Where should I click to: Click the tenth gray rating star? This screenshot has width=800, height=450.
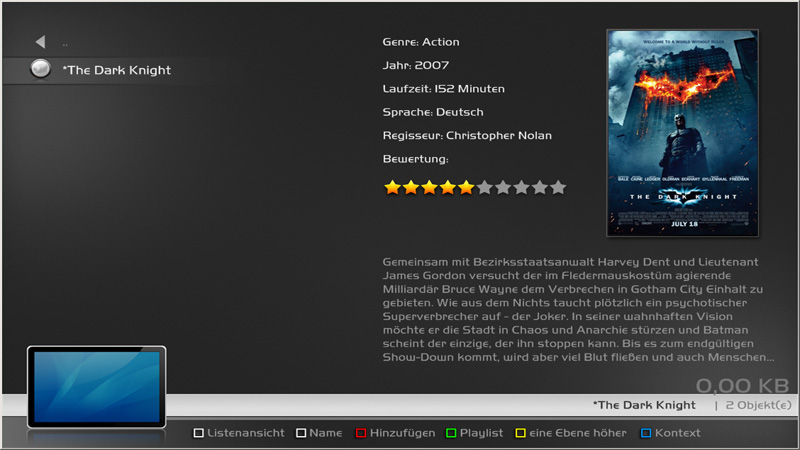pos(558,187)
